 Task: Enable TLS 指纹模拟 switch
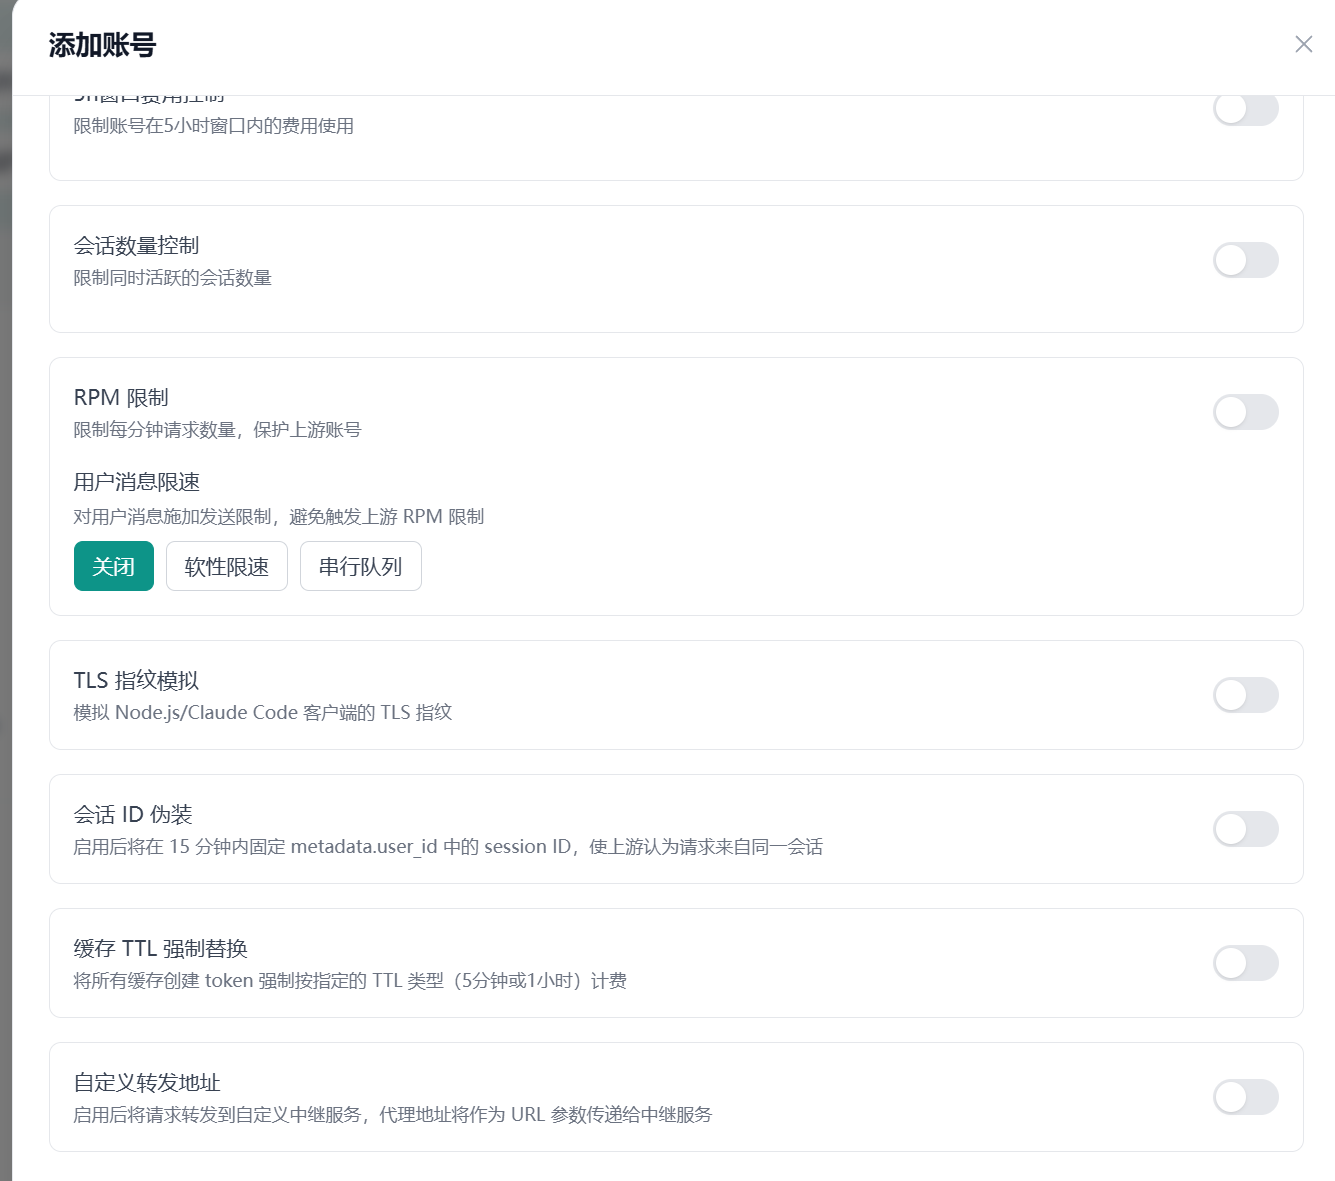(x=1245, y=695)
